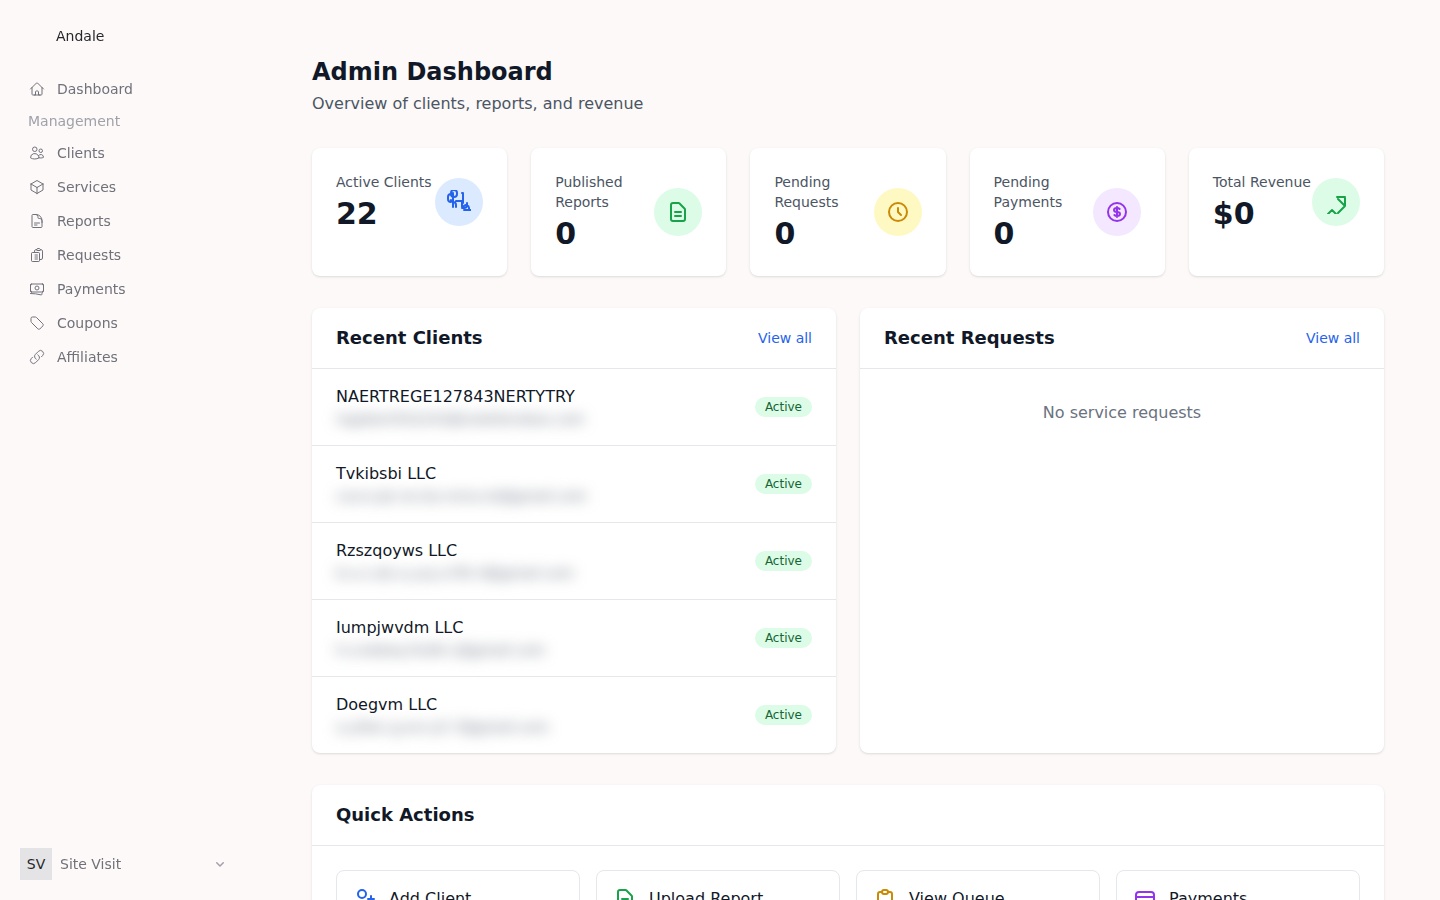The height and width of the screenshot is (900, 1440).
Task: Open the Payments quick action button
Action: click(x=1238, y=886)
